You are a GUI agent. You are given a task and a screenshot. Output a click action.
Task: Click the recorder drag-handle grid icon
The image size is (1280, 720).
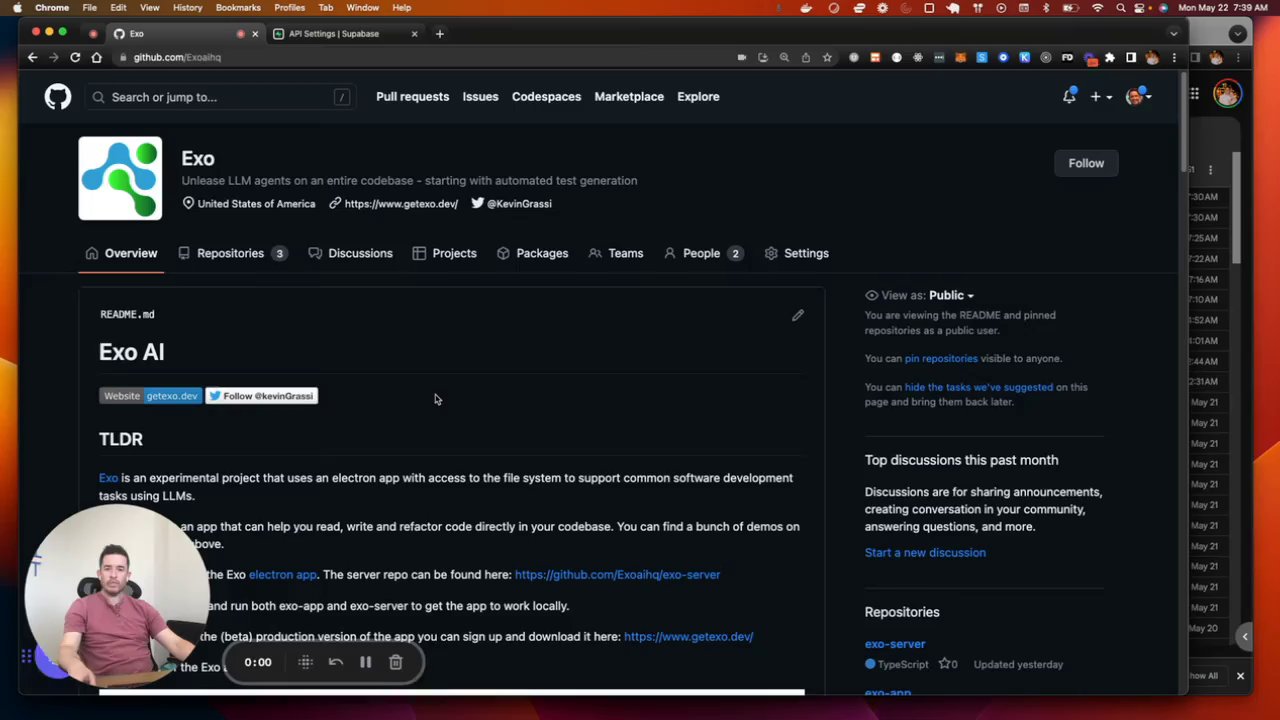click(306, 662)
